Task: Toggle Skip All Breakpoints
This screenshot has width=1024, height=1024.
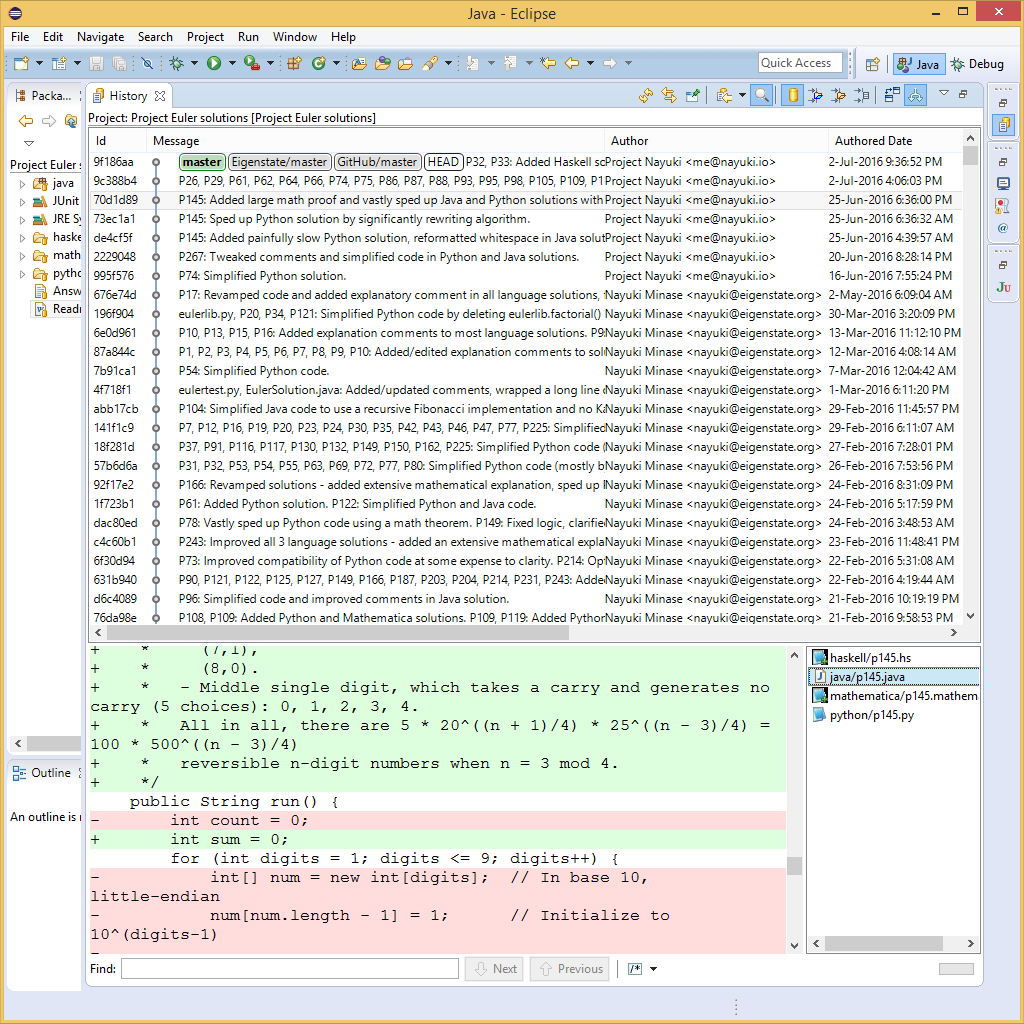Action: pyautogui.click(x=148, y=63)
